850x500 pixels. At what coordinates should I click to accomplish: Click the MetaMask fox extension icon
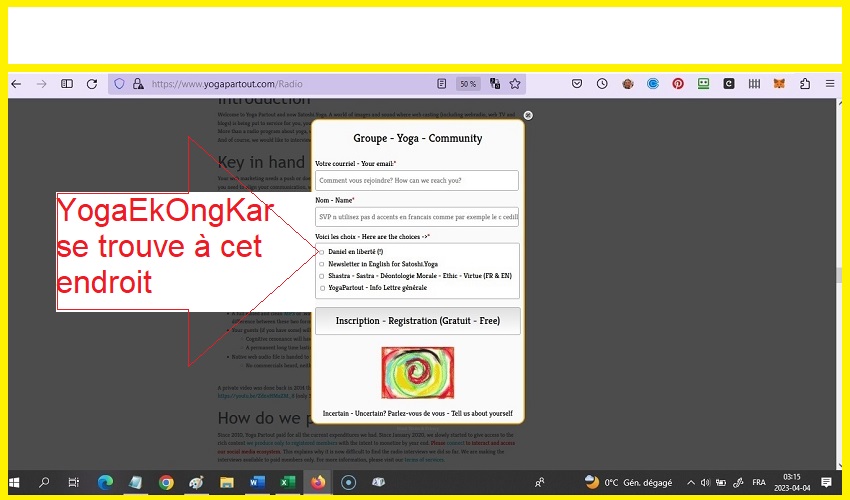[x=779, y=84]
